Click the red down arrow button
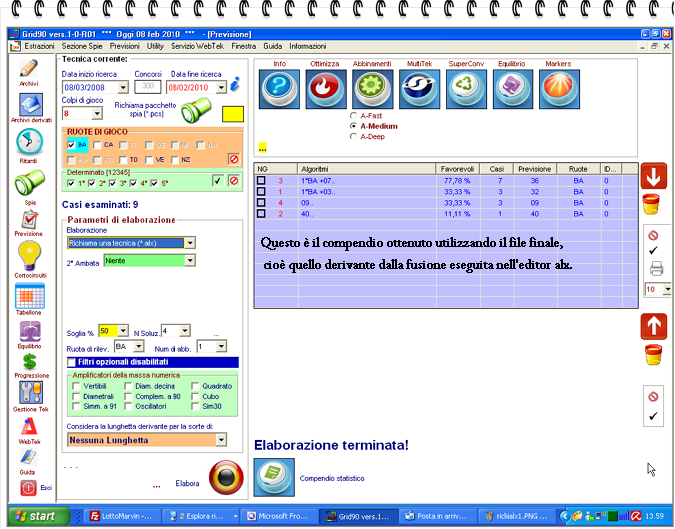This screenshot has width=675, height=529. pyautogui.click(x=654, y=175)
